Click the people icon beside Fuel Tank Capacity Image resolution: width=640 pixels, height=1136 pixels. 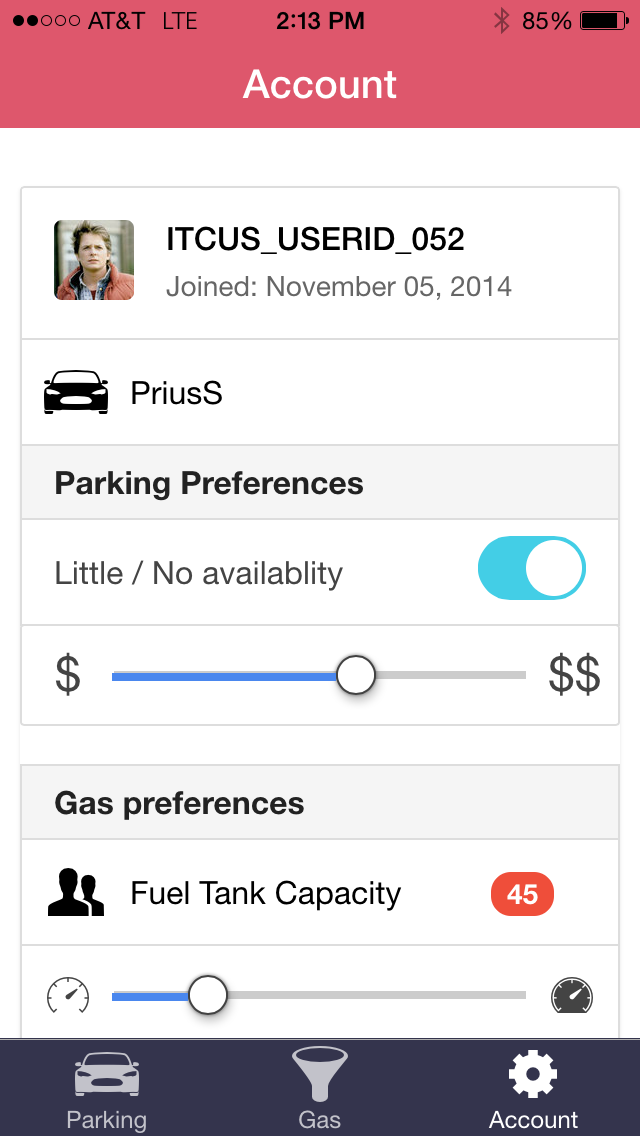(76, 893)
